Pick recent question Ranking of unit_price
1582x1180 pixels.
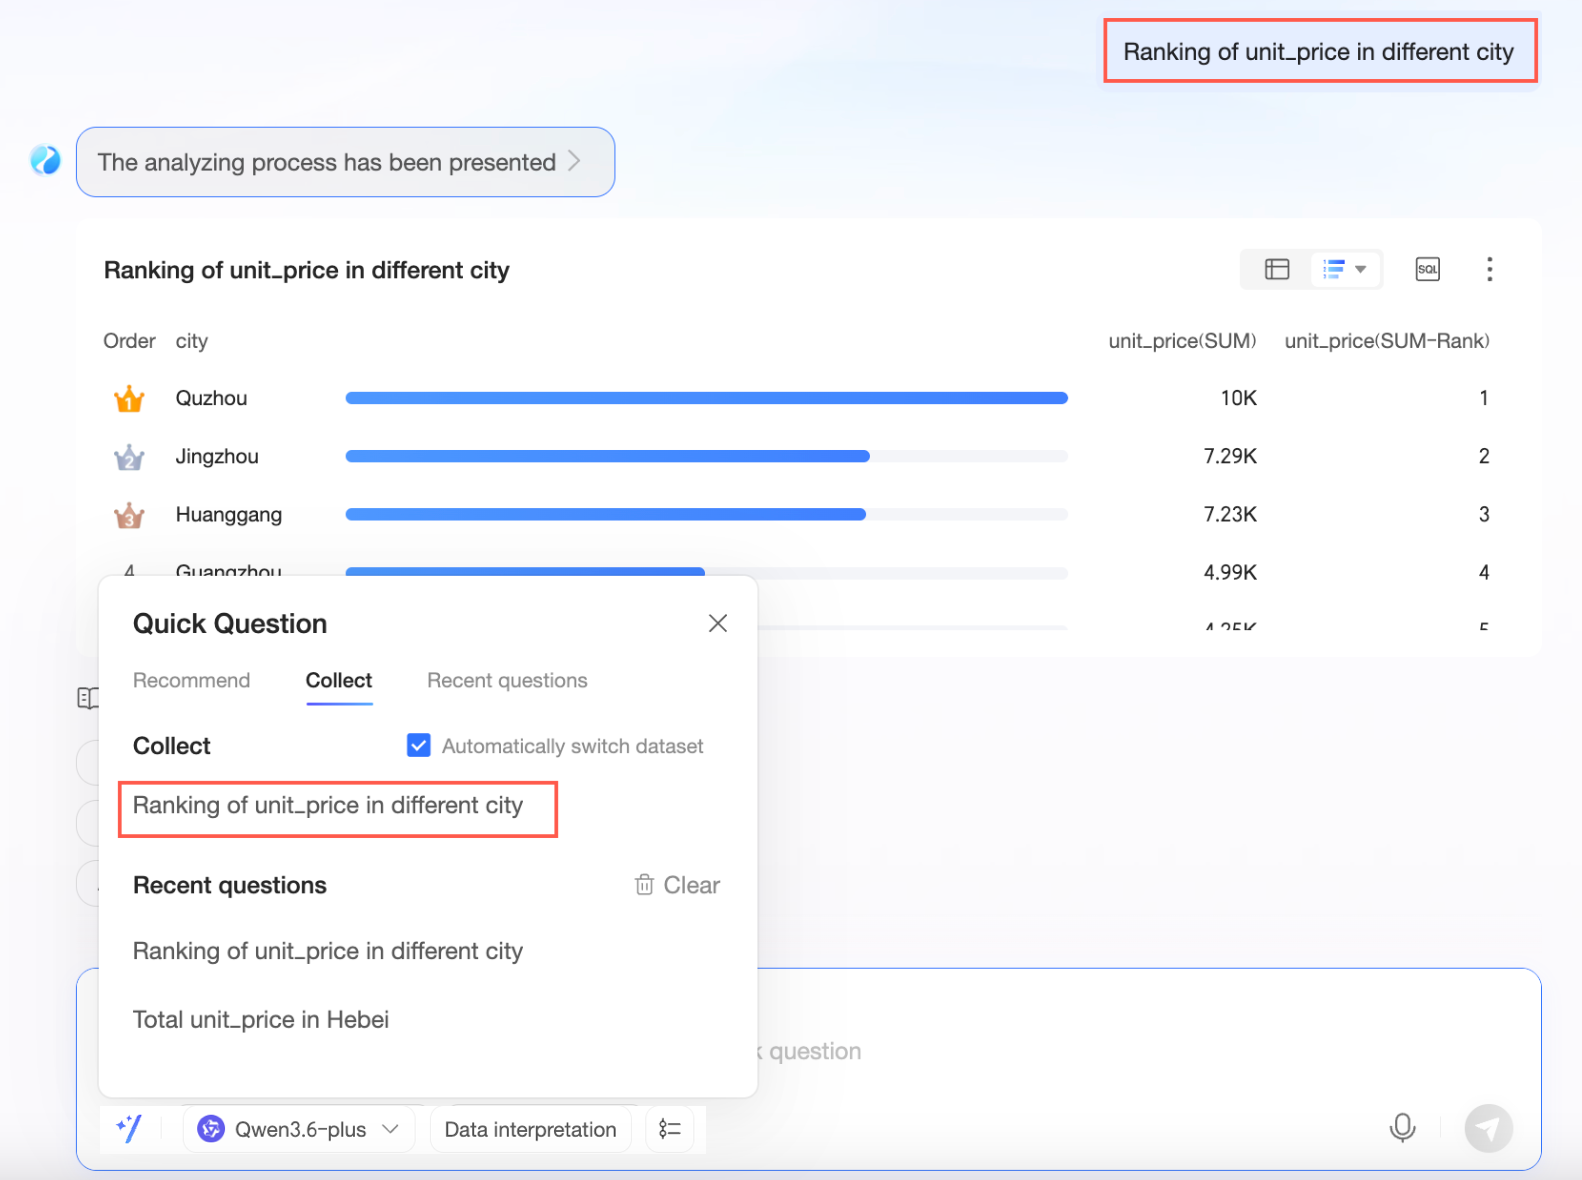(328, 951)
